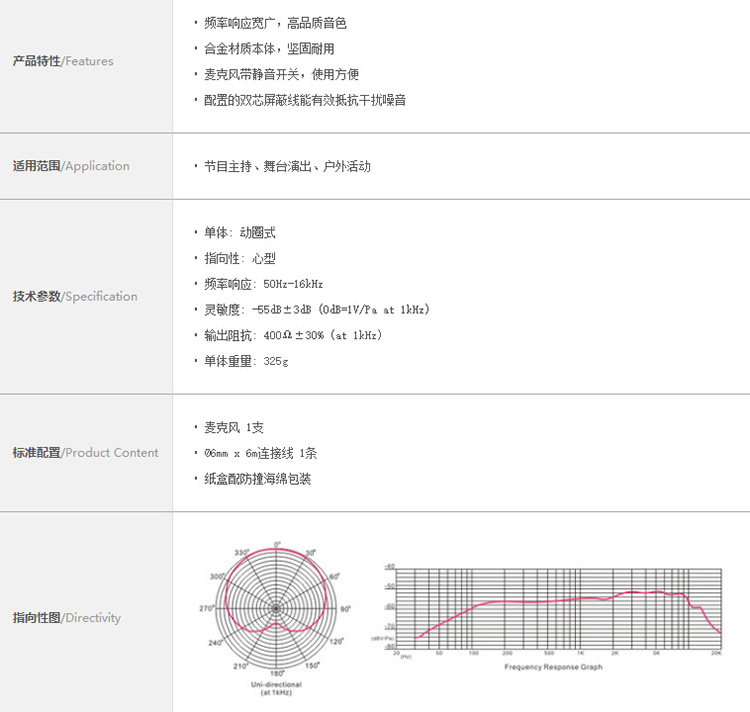Click the Frequency Response Graph caption
The image size is (750, 712).
[x=553, y=667]
